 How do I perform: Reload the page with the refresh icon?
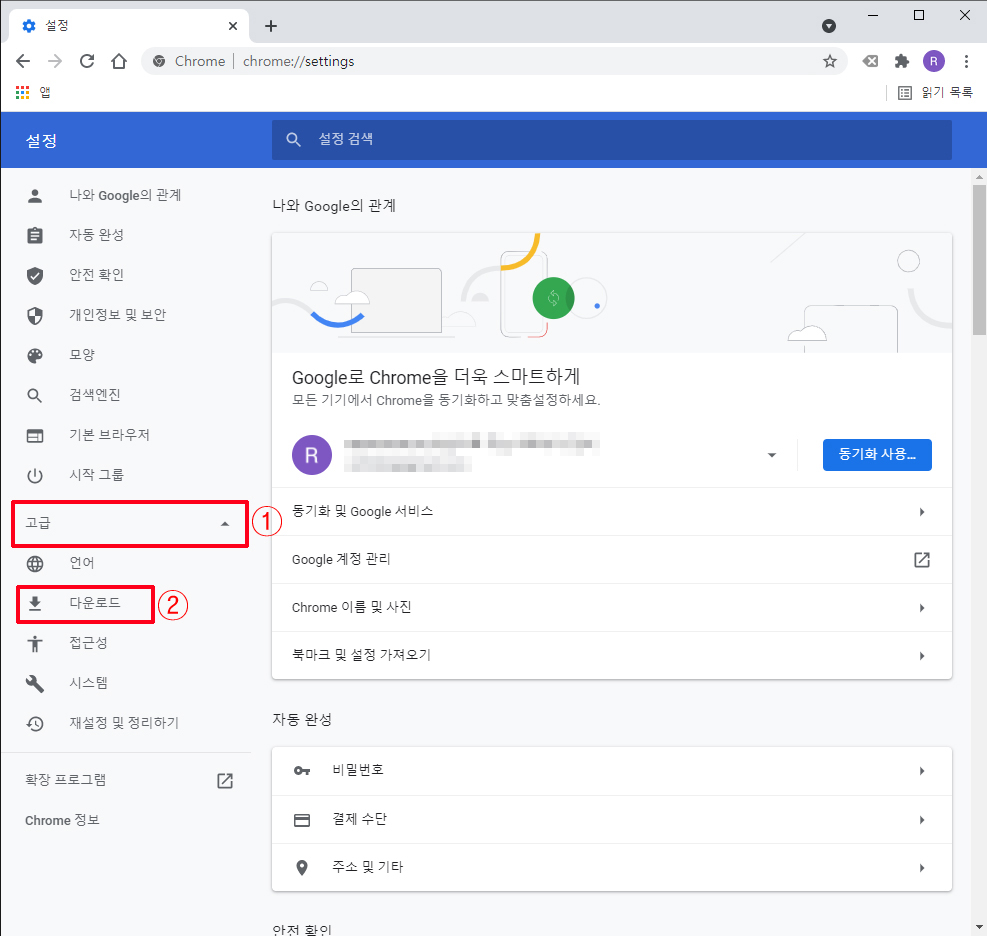point(87,61)
